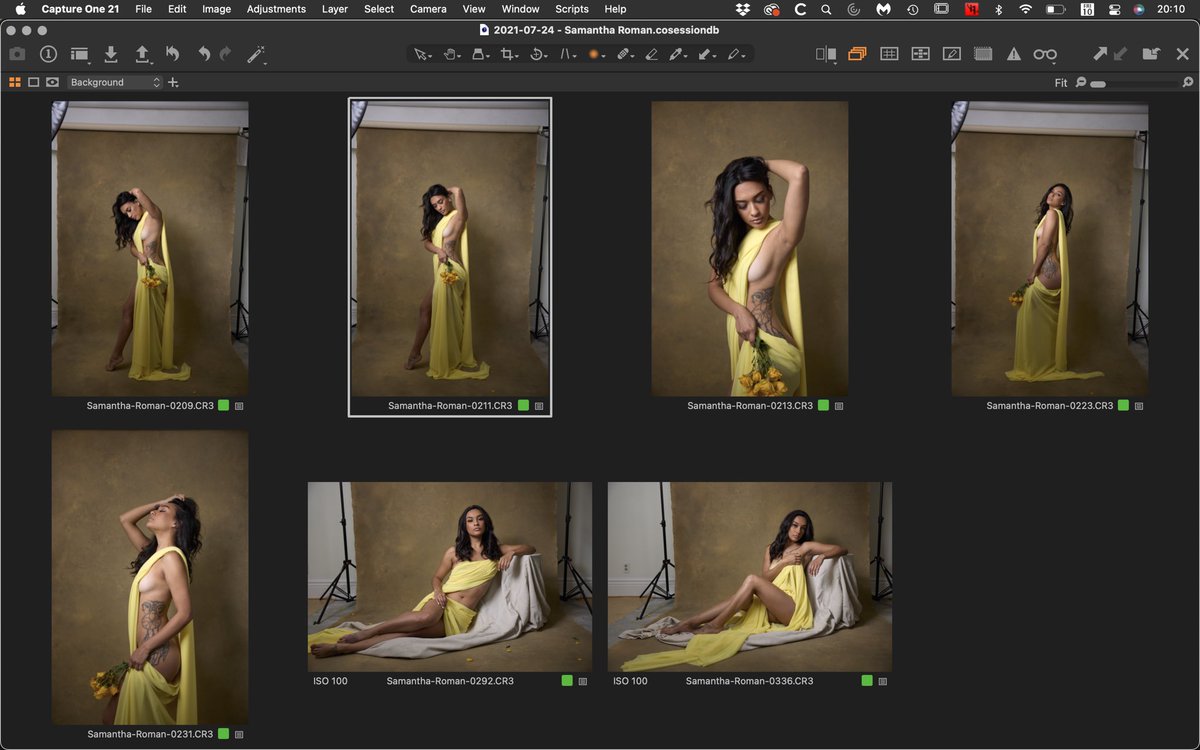
Task: Open the Auto Adjust magic wand dropdown
Action: pos(256,55)
